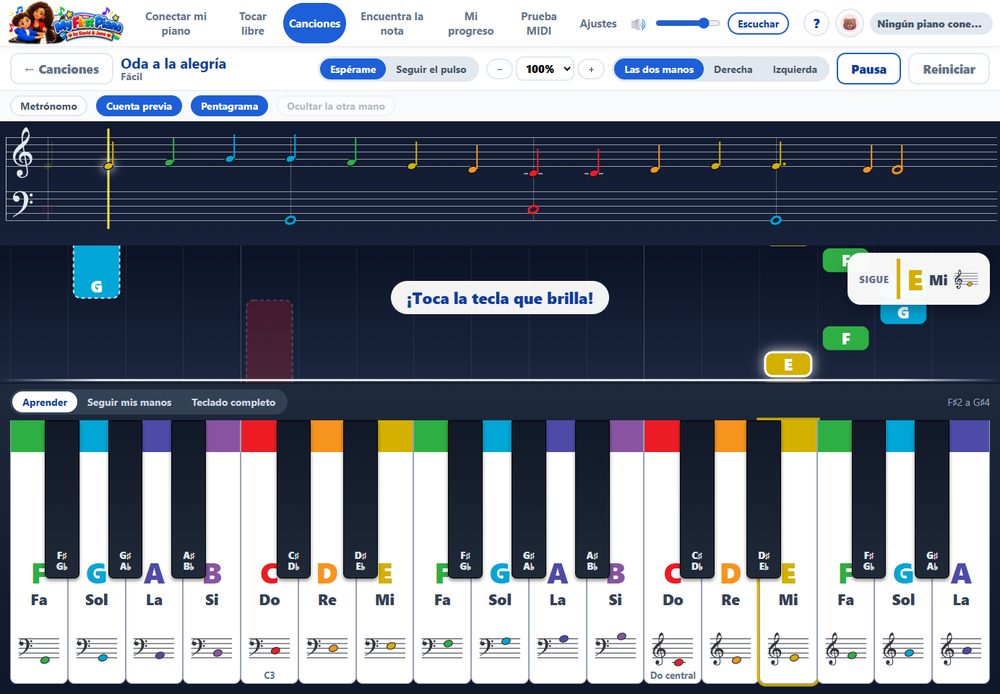Toggle the Metrónomo option
Viewport: 1000px width, 694px height.
point(48,106)
